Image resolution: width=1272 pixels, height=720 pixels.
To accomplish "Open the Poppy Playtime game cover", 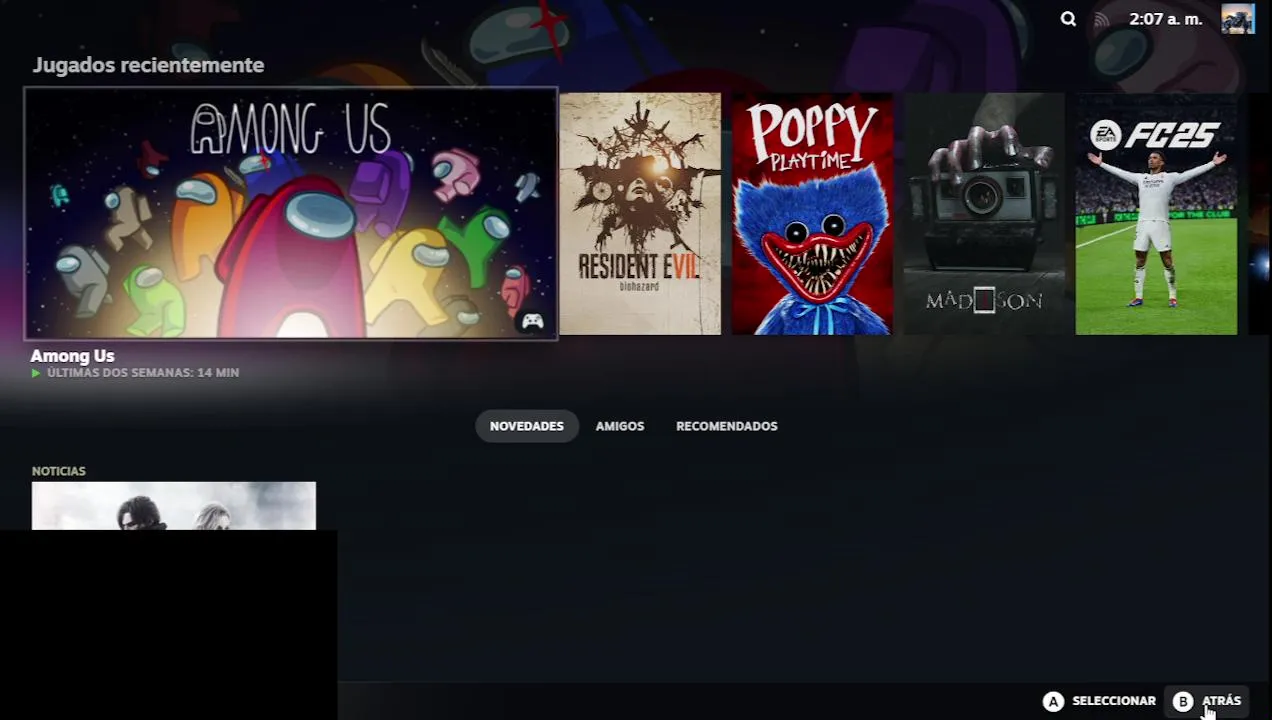I will click(812, 214).
